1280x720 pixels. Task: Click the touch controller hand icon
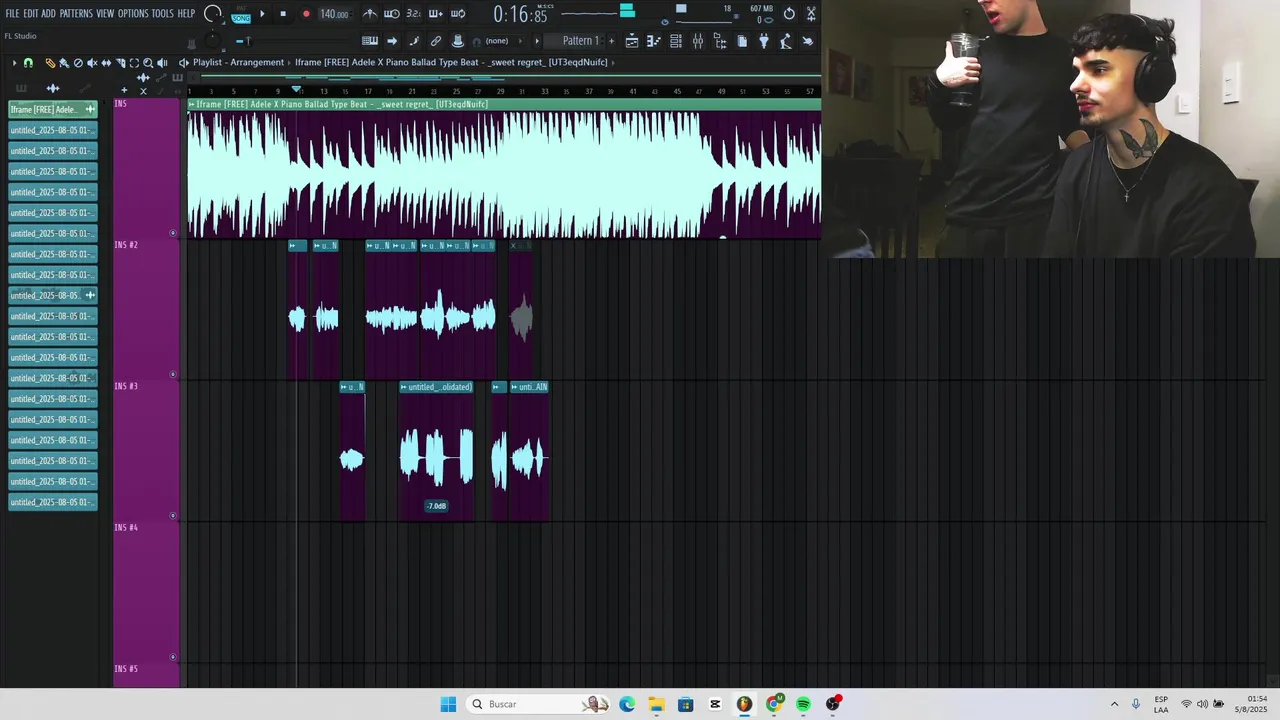pyautogui.click(x=808, y=41)
